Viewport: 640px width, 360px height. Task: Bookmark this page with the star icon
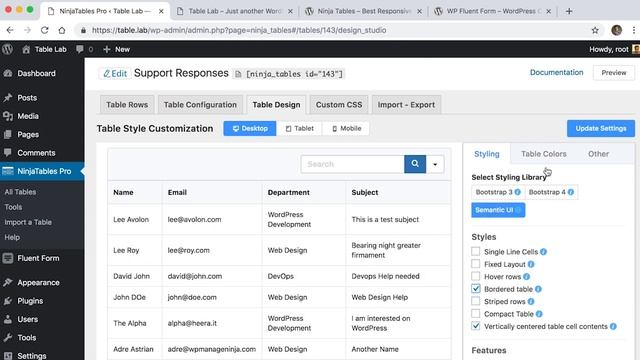point(595,30)
